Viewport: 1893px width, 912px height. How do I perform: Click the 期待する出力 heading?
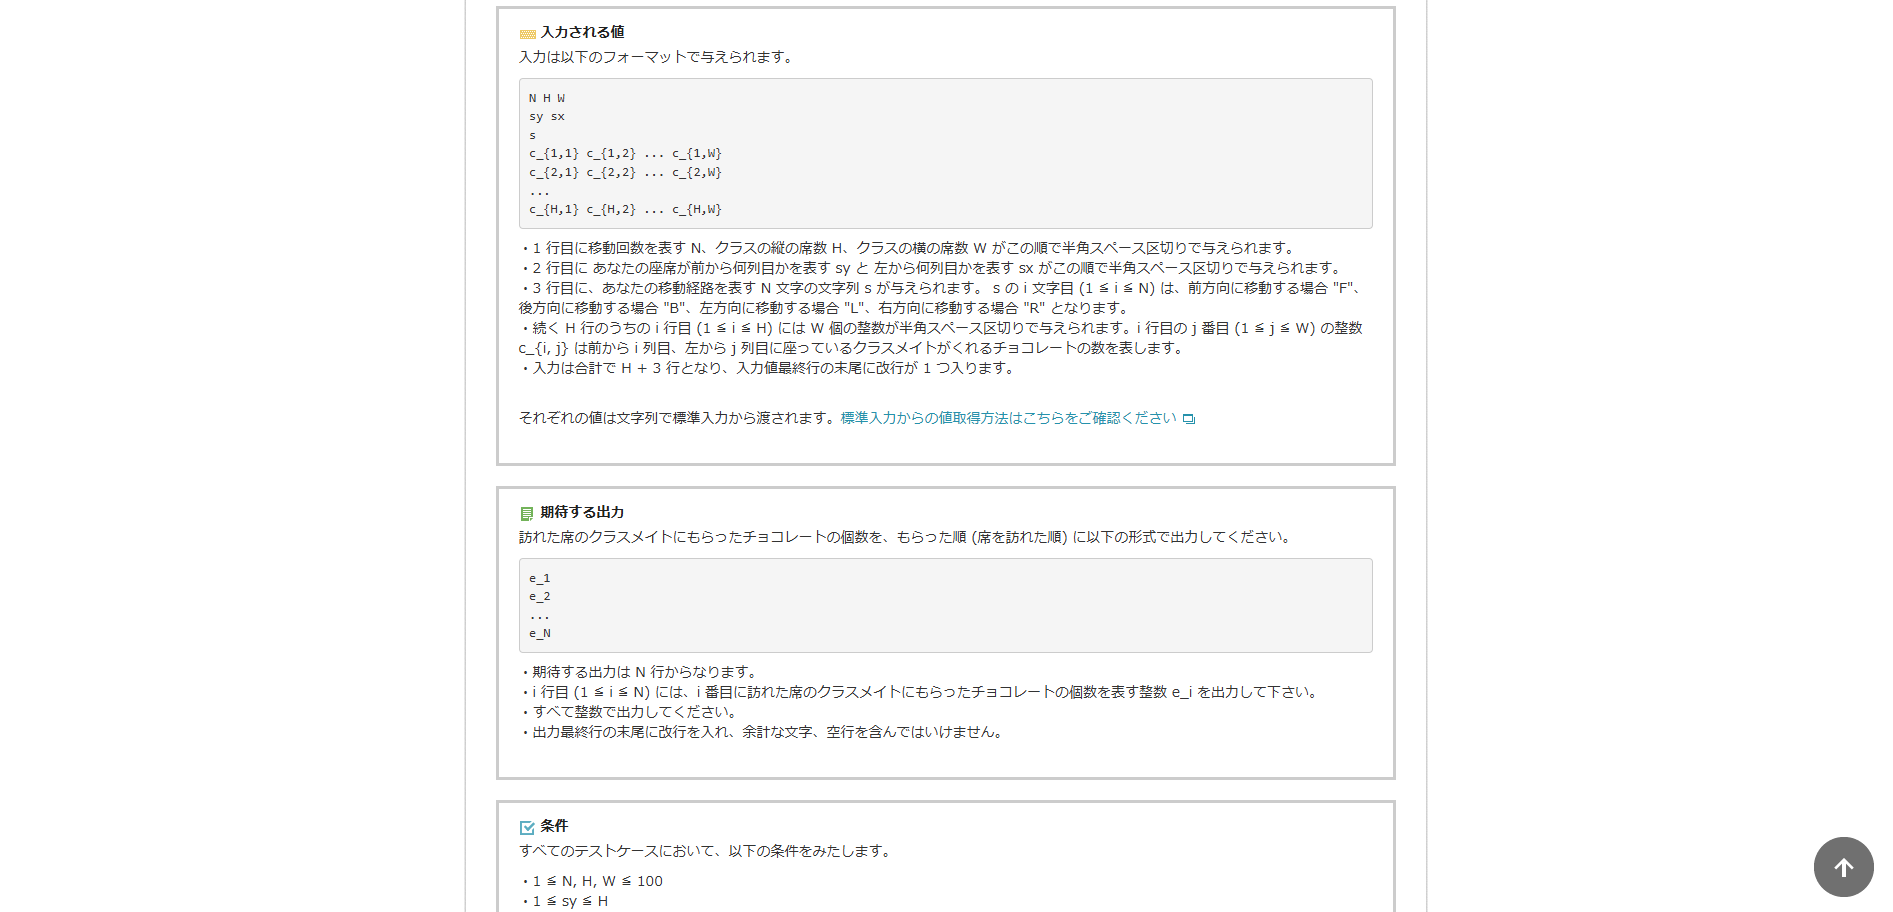(x=582, y=512)
